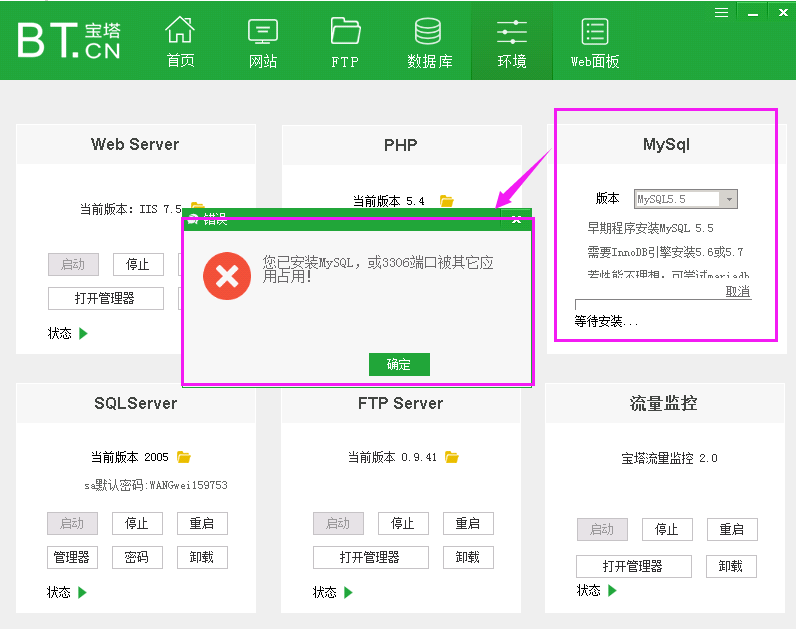
Task: Click 流量监控 重启 button
Action: tap(732, 529)
